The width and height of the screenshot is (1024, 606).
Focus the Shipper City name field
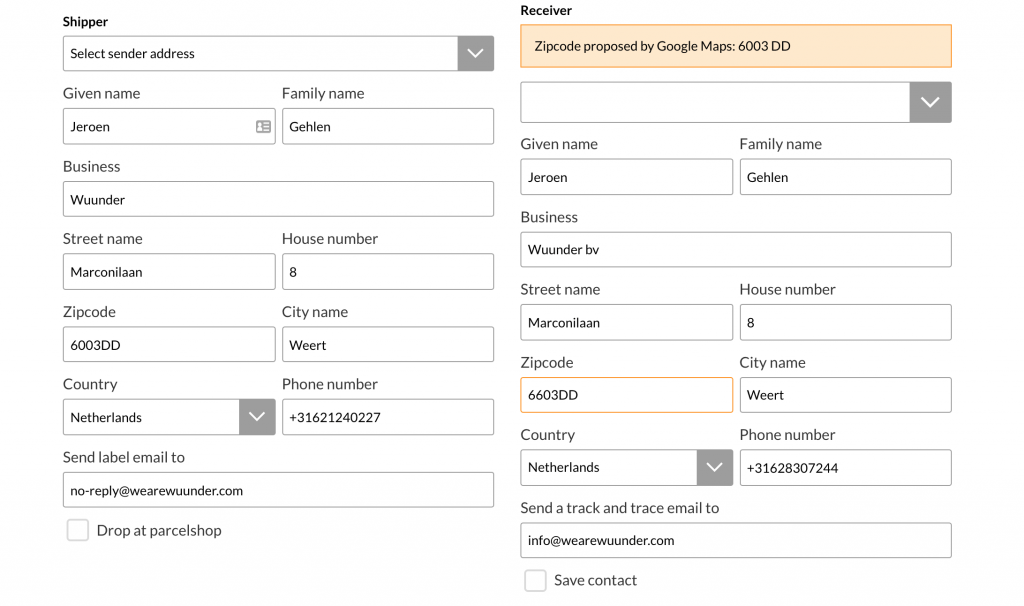[x=388, y=344]
